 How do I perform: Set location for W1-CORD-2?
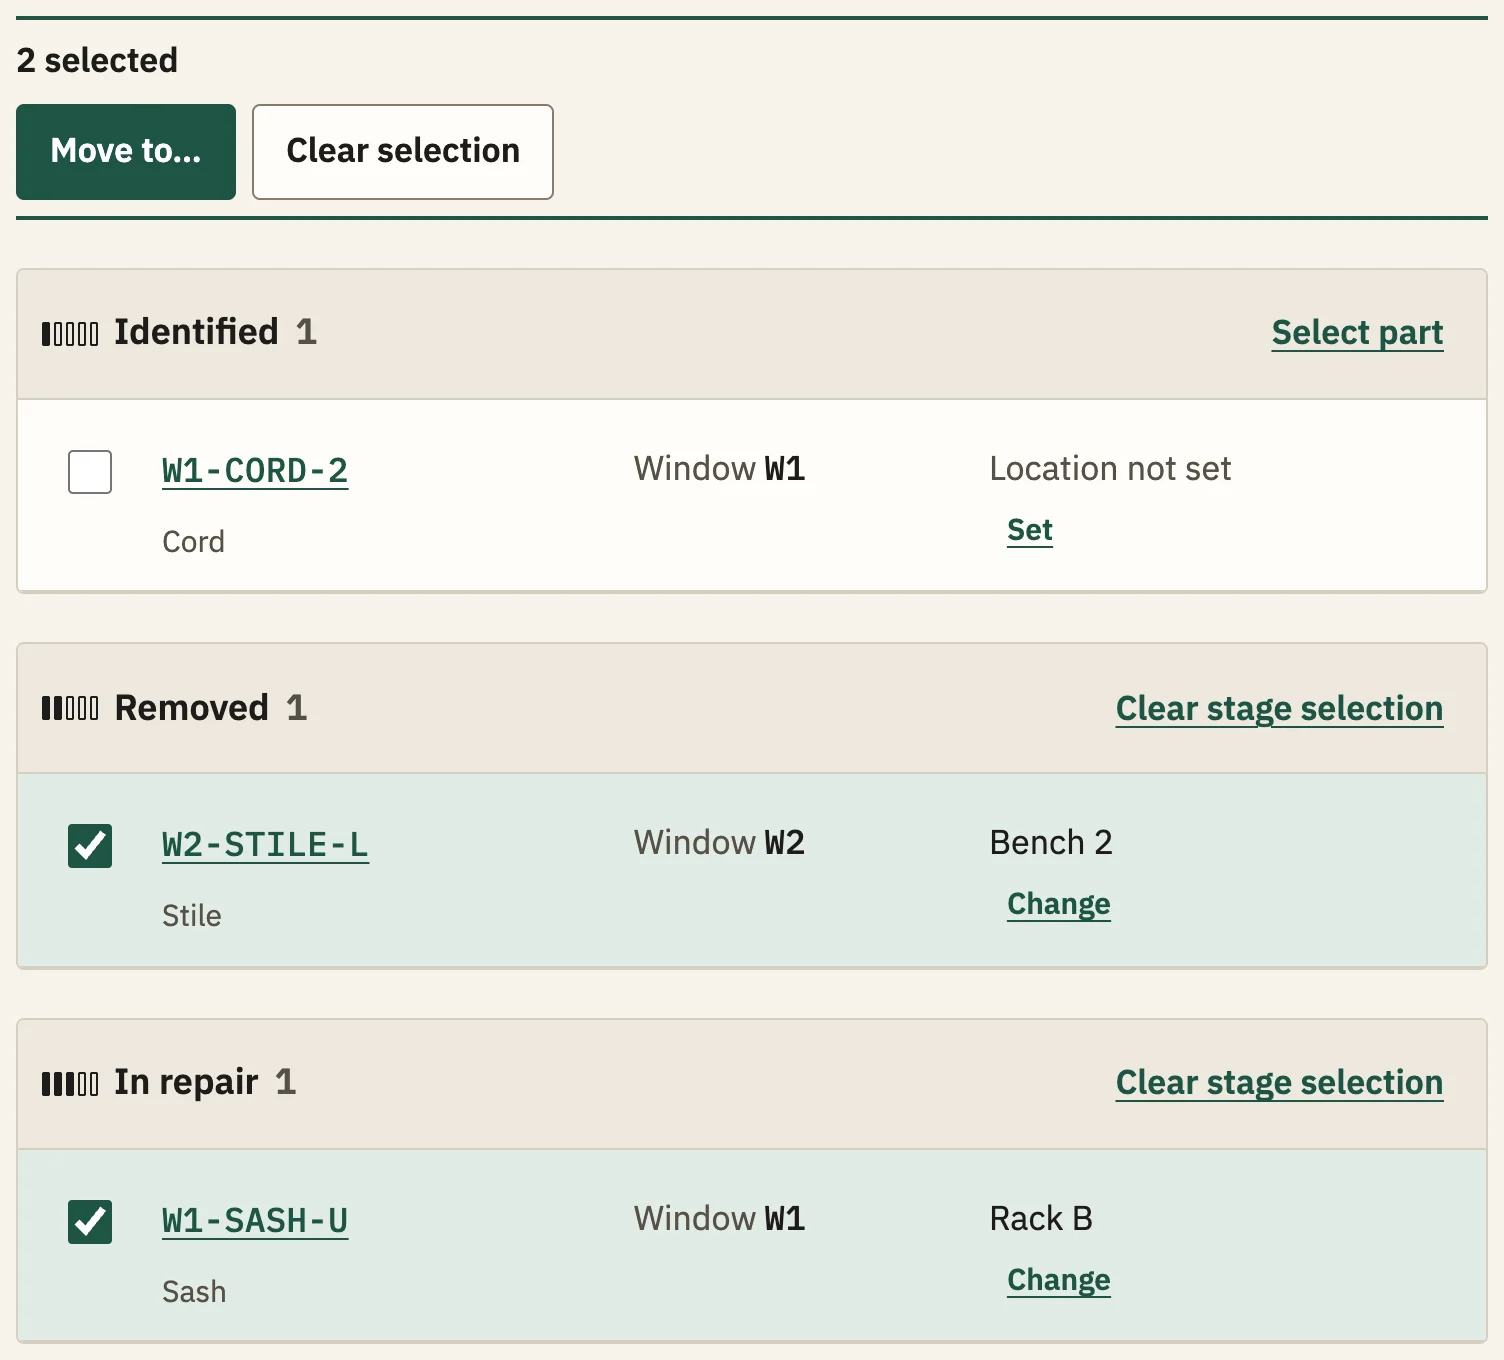(1030, 530)
